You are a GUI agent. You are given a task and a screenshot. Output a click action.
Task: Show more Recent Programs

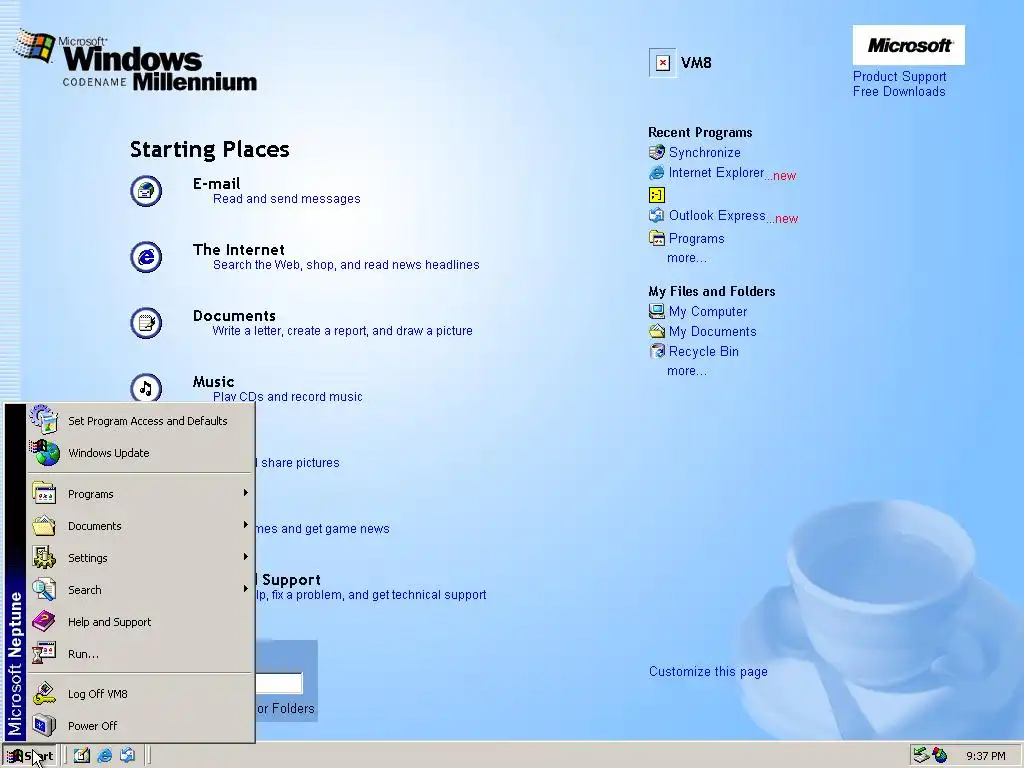(x=686, y=258)
